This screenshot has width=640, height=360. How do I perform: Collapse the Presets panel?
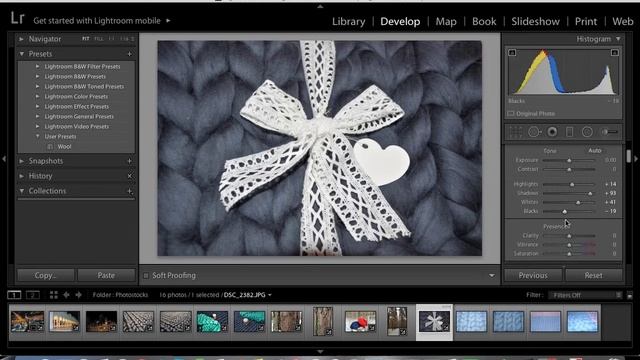click(21, 54)
